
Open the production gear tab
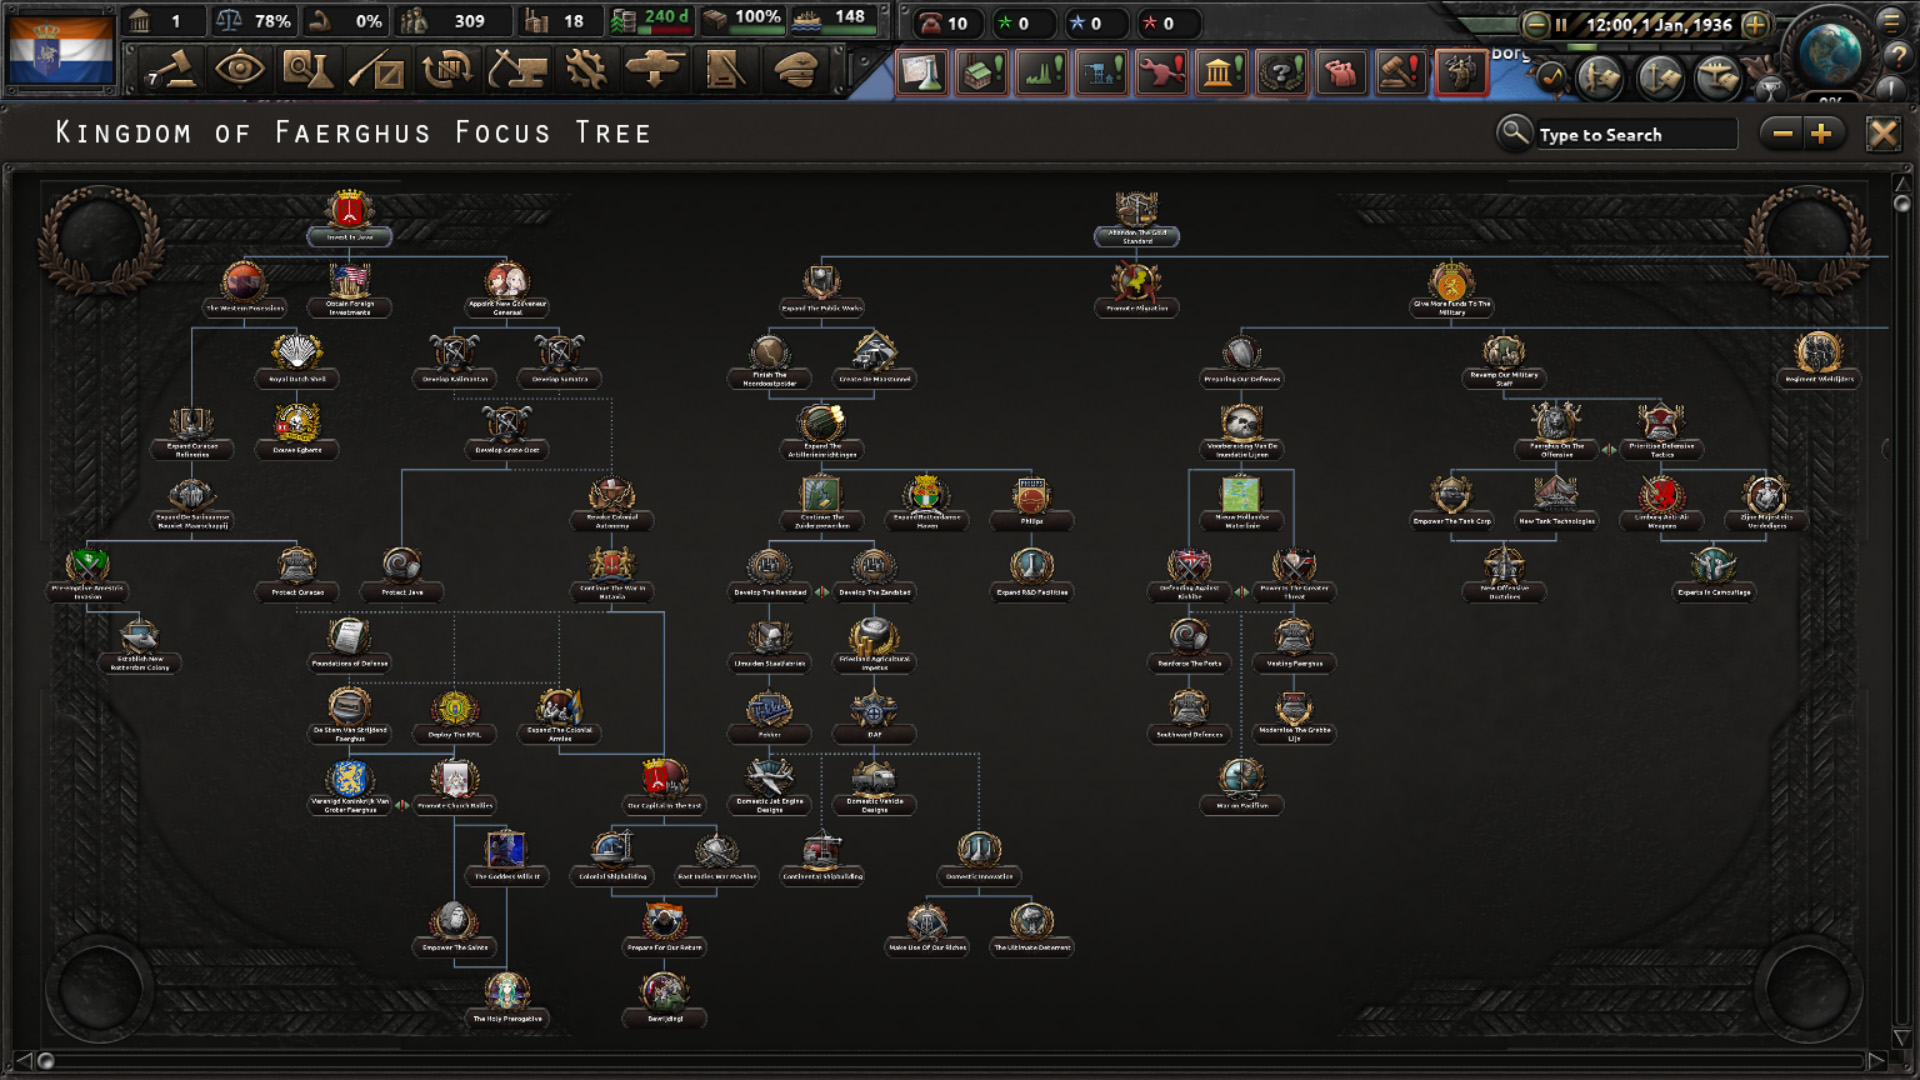click(586, 70)
